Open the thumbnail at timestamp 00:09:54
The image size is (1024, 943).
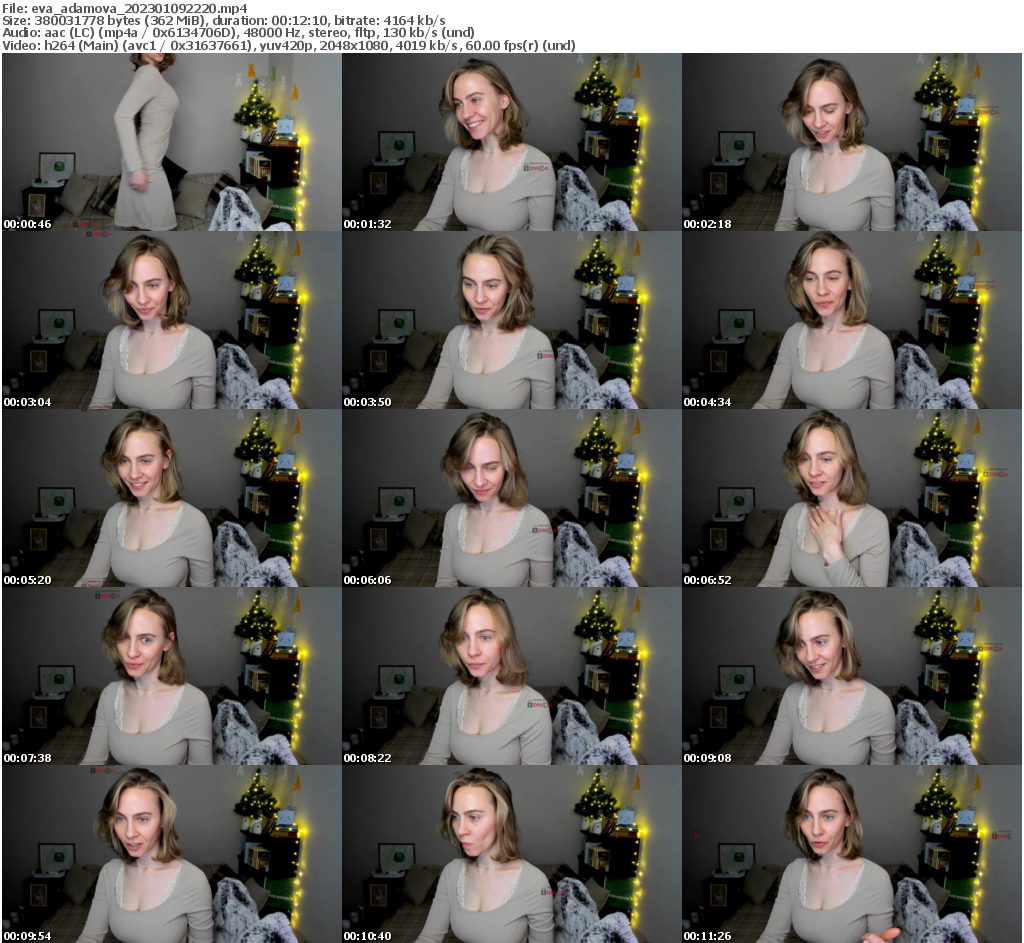(170, 854)
